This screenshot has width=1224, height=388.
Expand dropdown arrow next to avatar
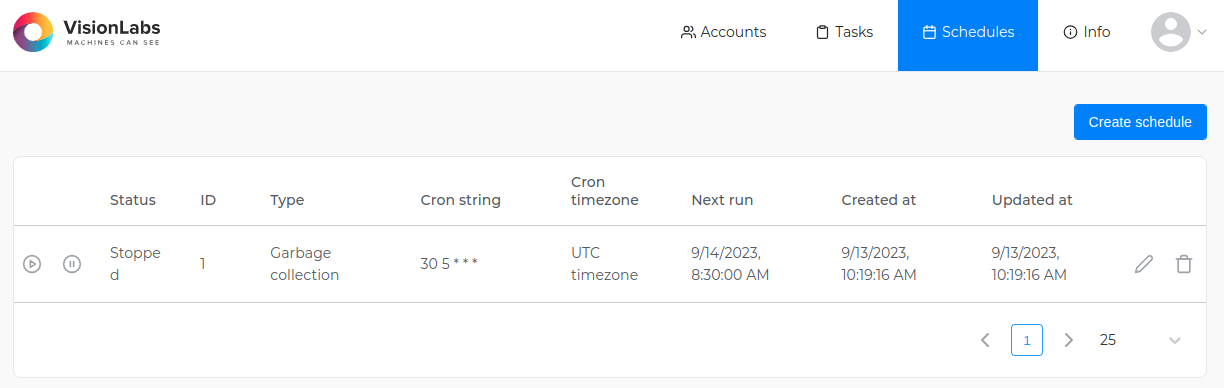click(x=1202, y=32)
